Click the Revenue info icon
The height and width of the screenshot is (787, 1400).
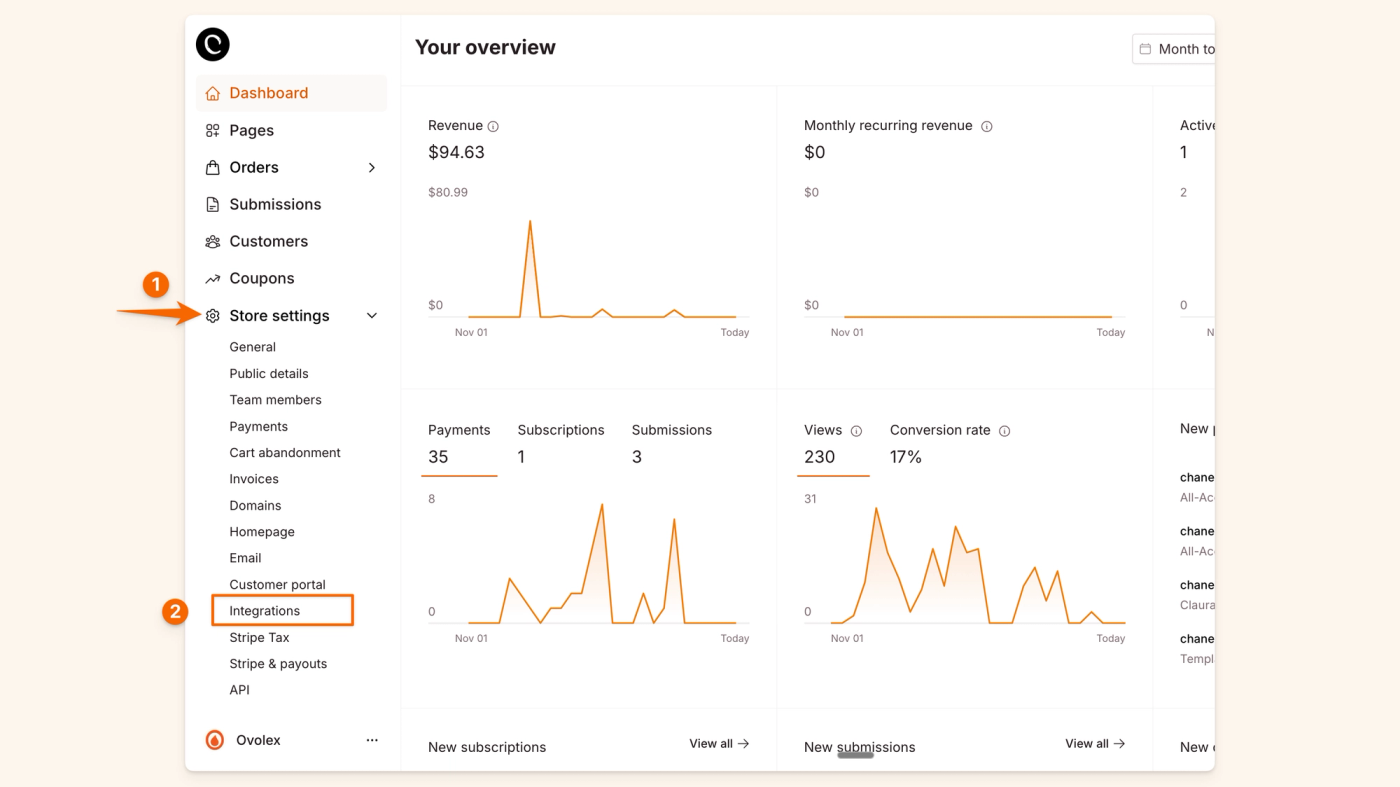pos(491,125)
